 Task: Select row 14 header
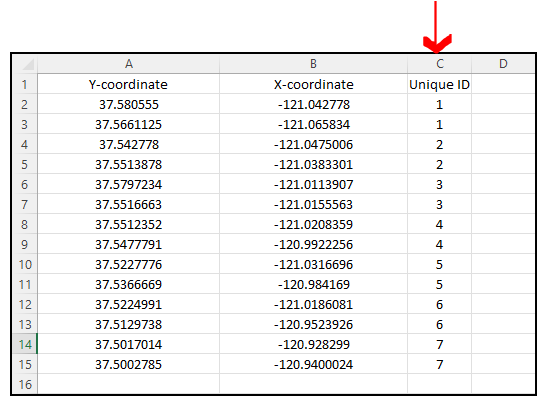point(25,344)
